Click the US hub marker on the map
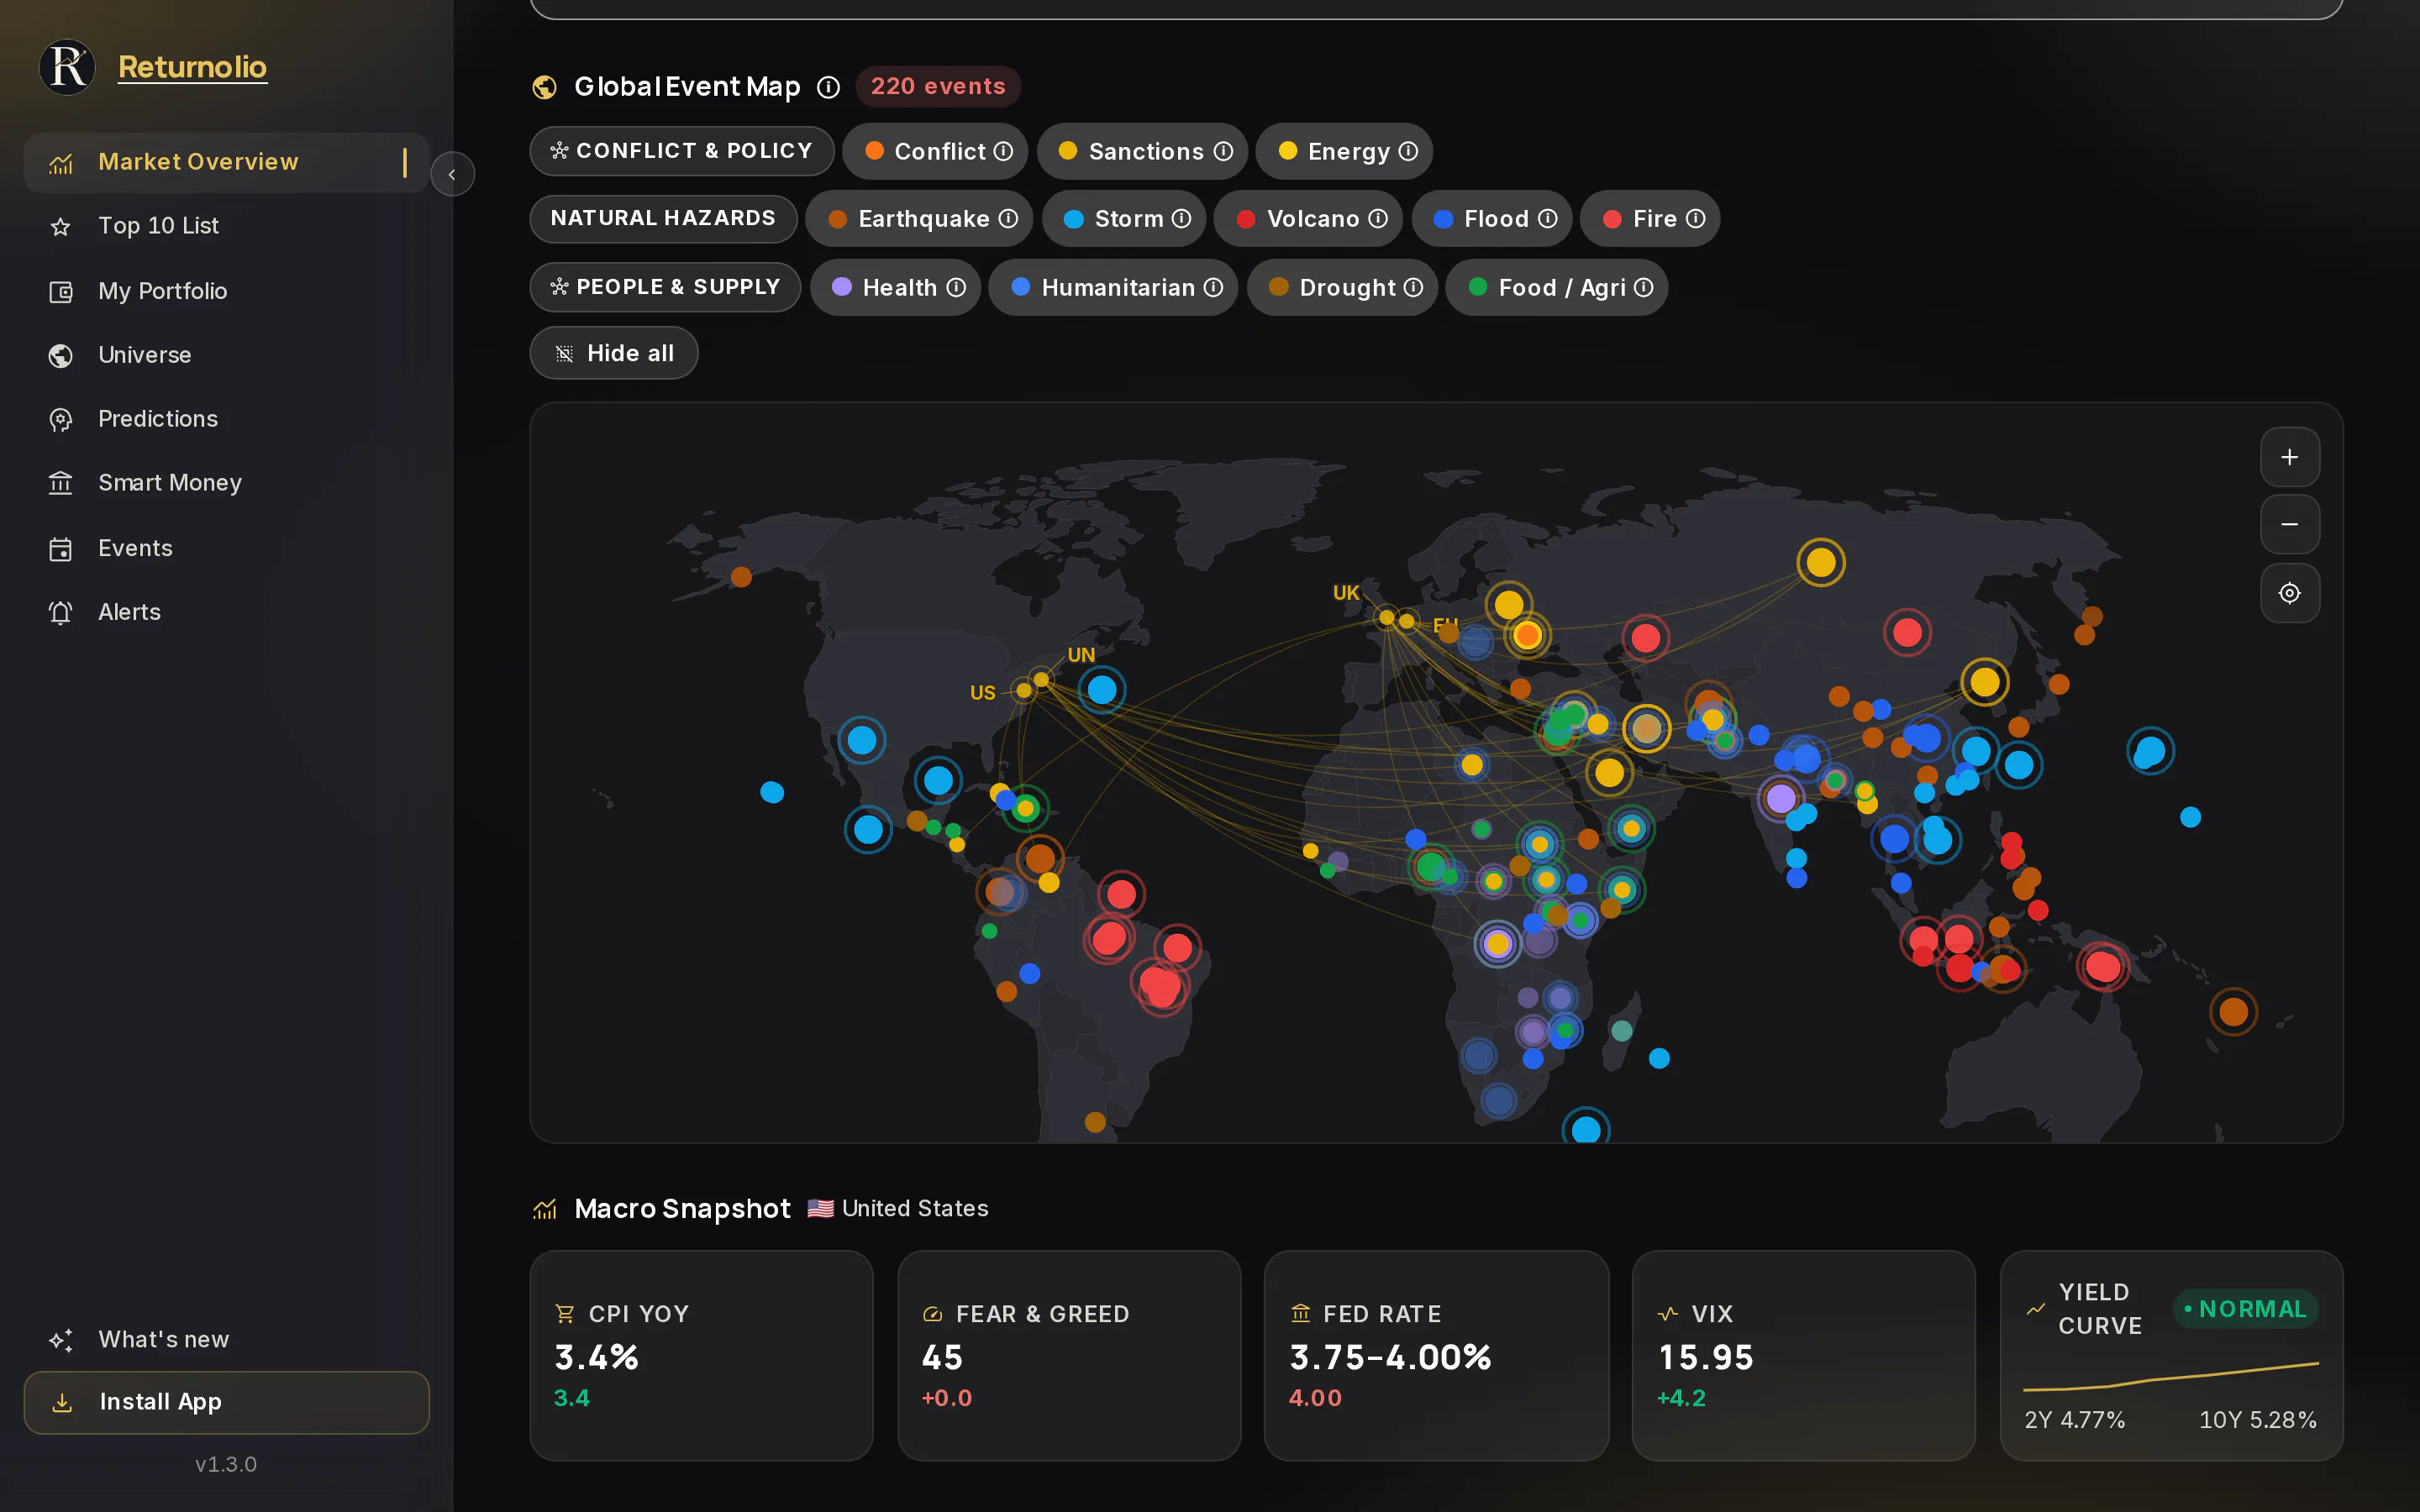Screen dimensions: 2420x1512 point(1023,690)
